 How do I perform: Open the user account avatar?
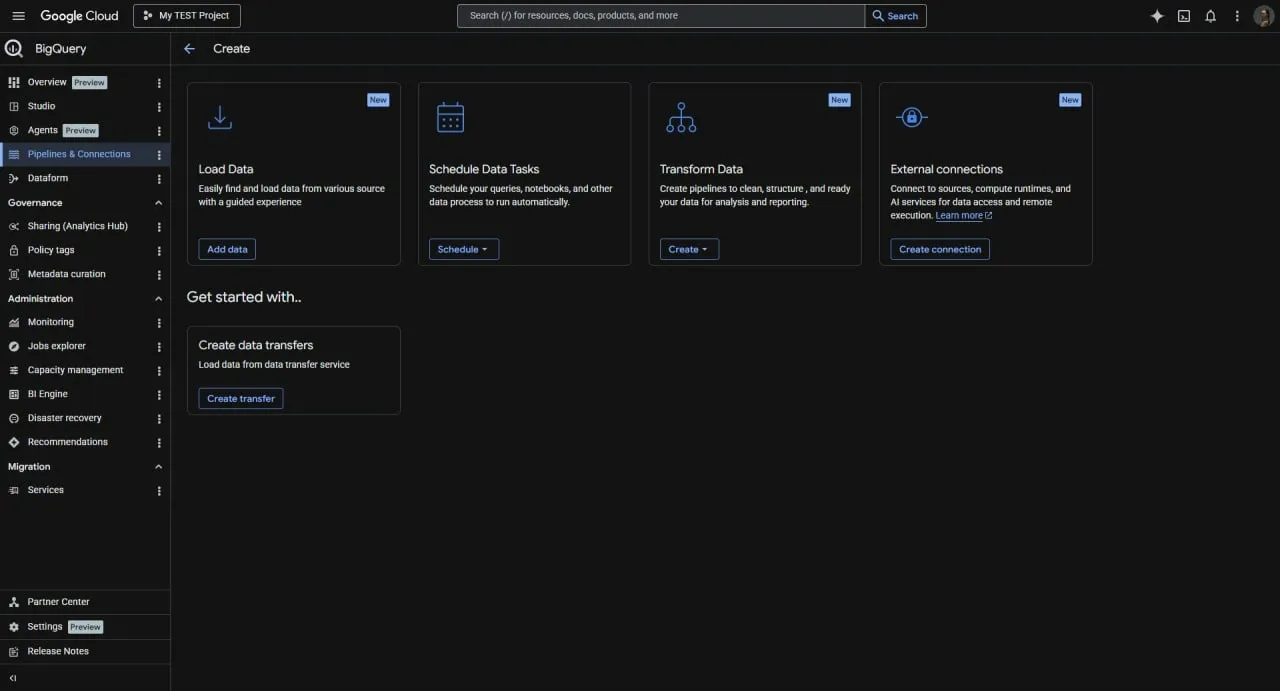1263,16
